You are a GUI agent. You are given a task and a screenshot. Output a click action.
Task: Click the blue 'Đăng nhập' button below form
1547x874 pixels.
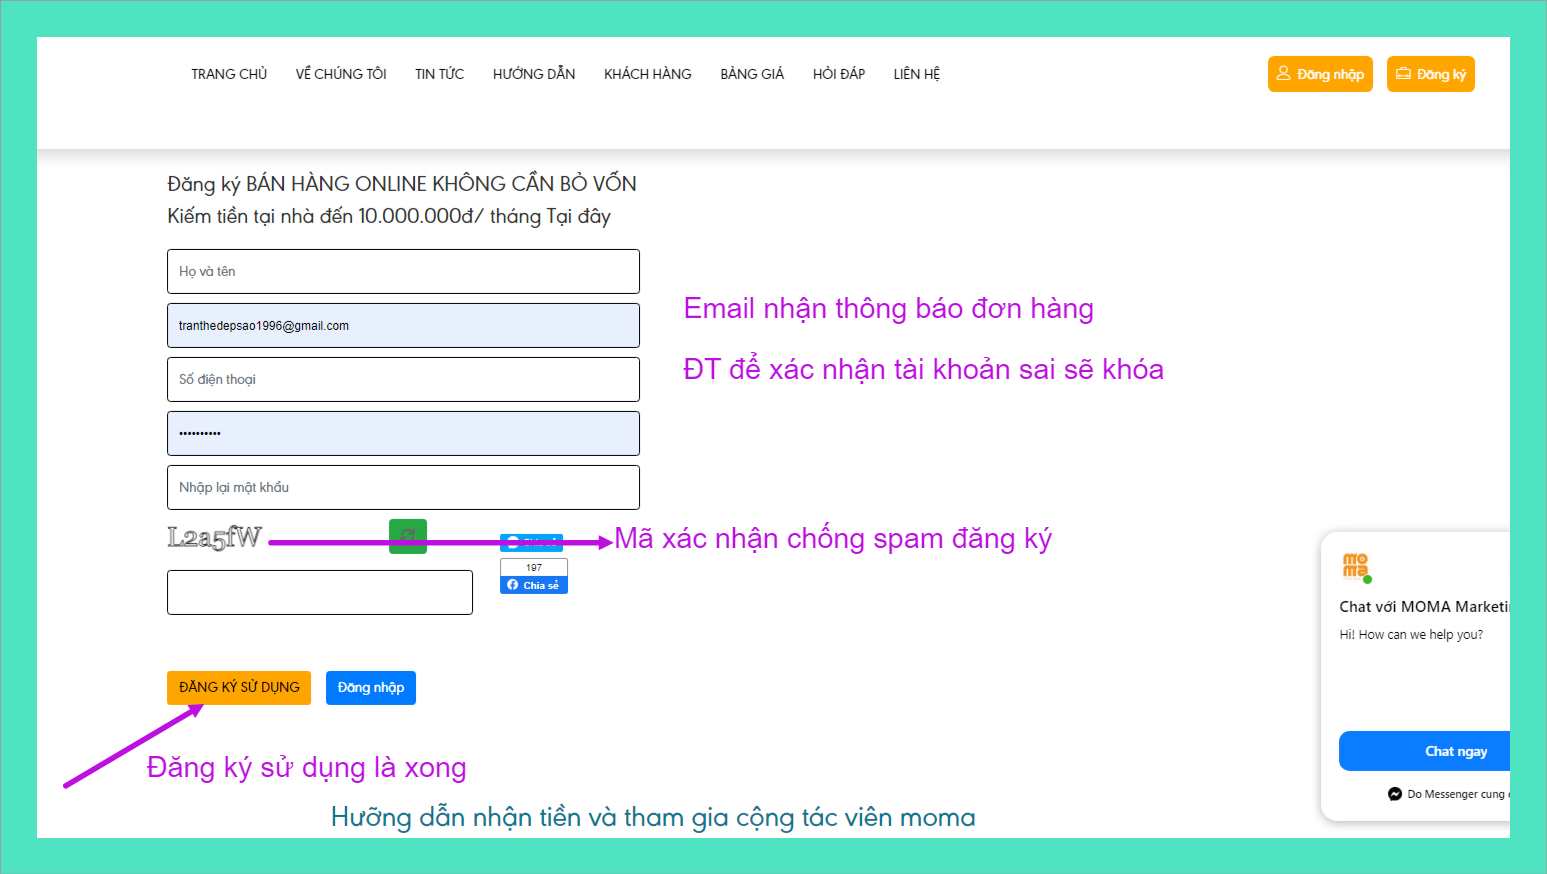[x=370, y=688]
